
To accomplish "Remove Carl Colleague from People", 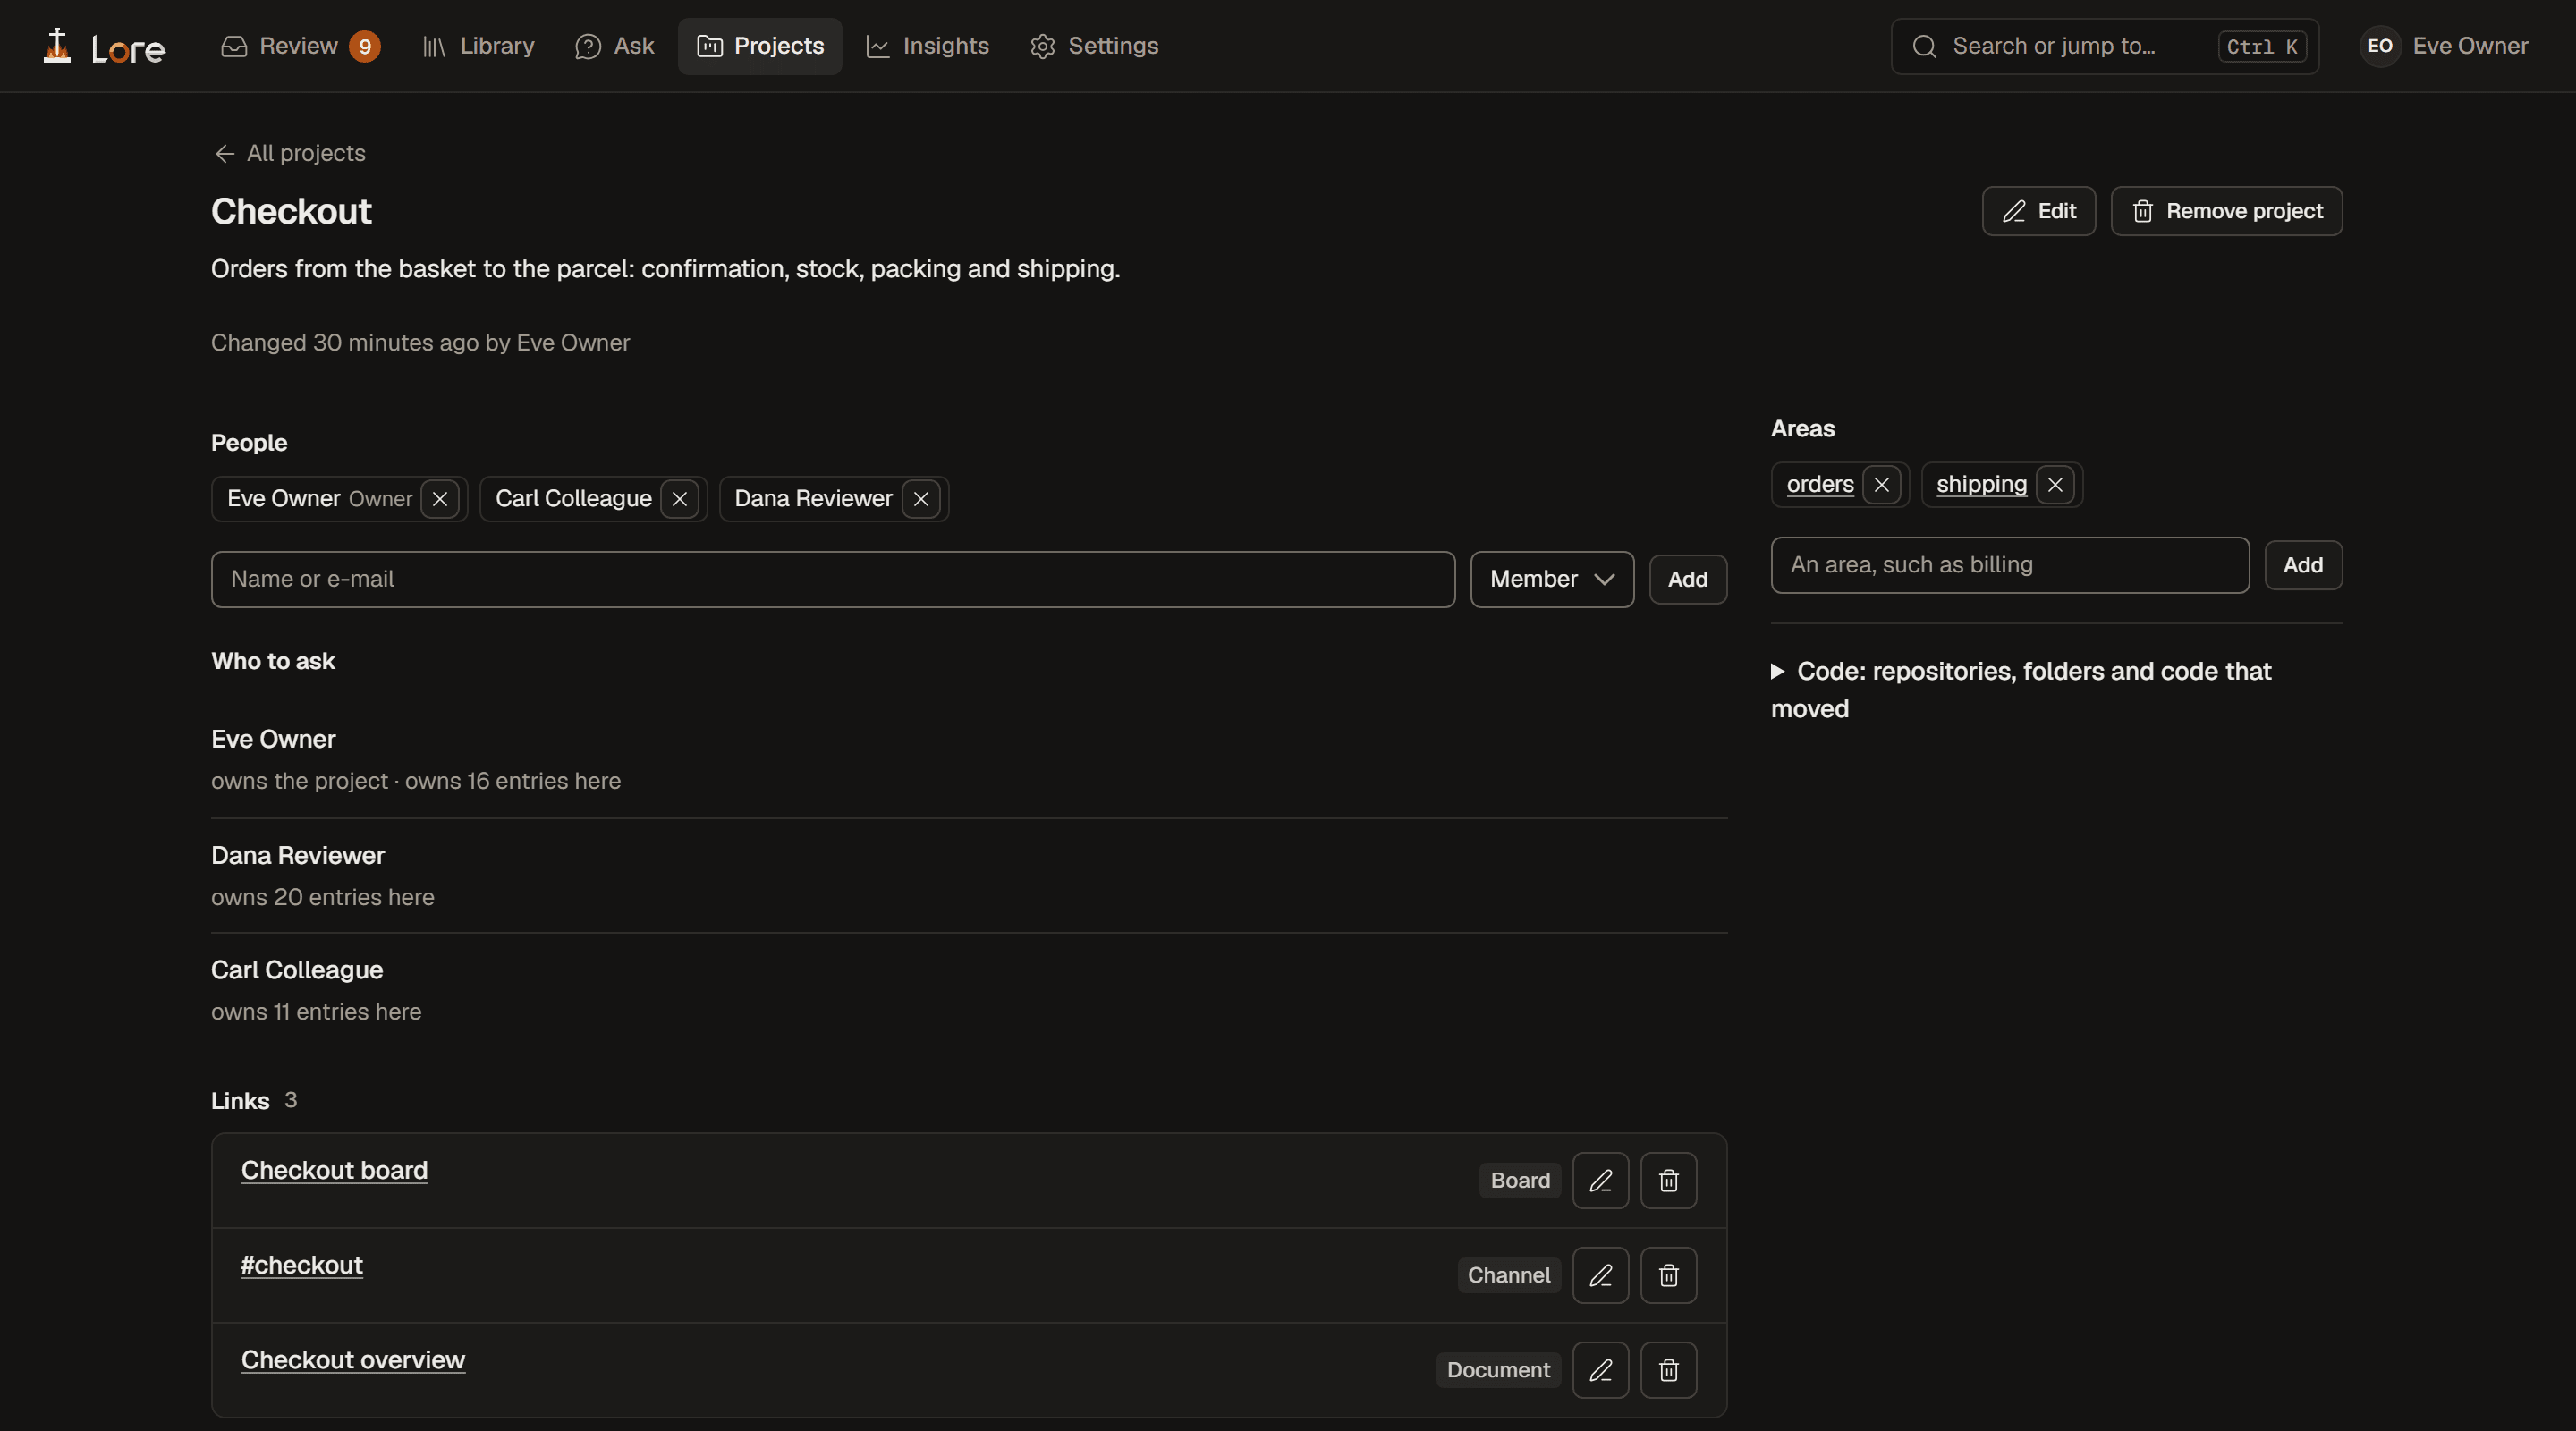I will click(679, 499).
